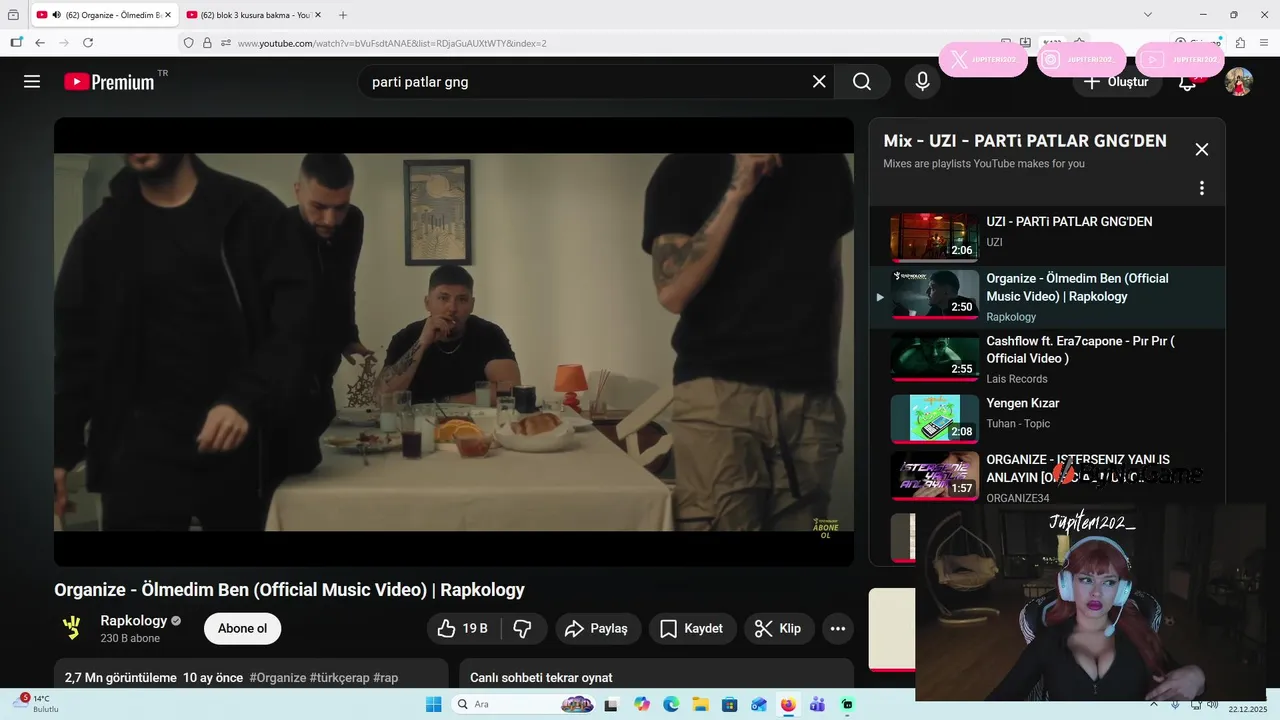Viewport: 1280px width, 720px height.
Task: Select the Organize - Ölmedim Ben browser tab
Action: point(105,15)
